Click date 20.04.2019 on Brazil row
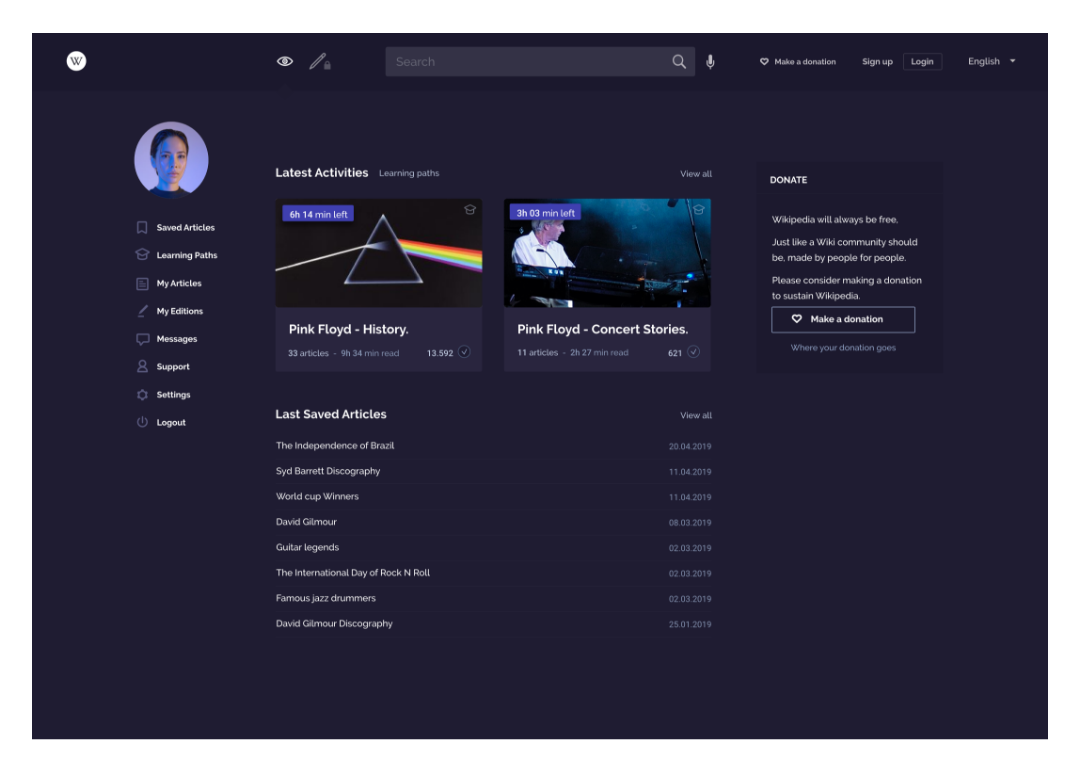The height and width of the screenshot is (772, 1080). point(689,446)
